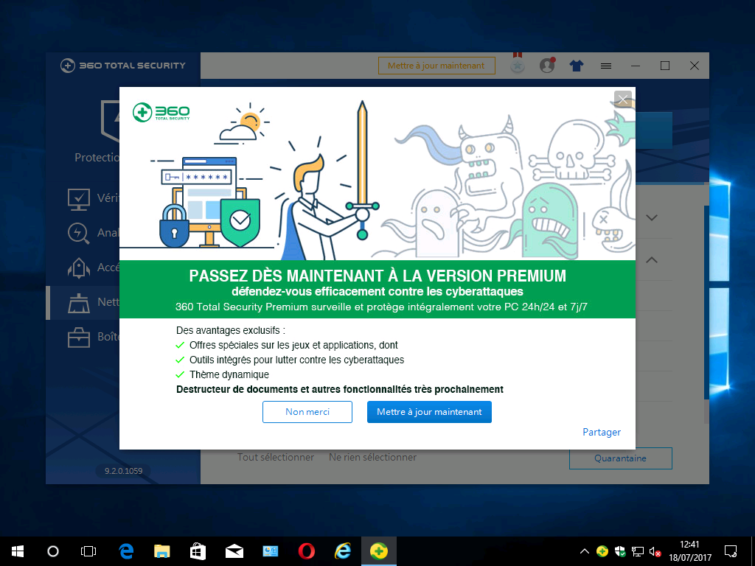Select the Accélération rocket sidebar icon
The width and height of the screenshot is (755, 566).
(x=78, y=268)
